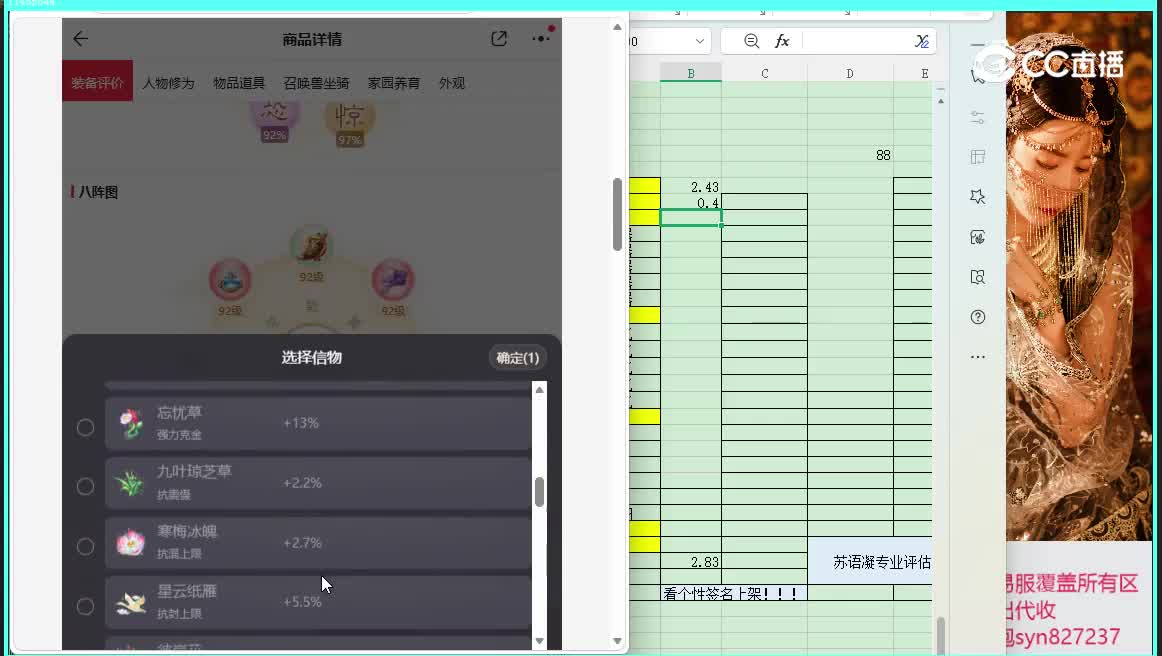
Task: Click the 信物 list scroll-up arrow
Action: point(540,390)
